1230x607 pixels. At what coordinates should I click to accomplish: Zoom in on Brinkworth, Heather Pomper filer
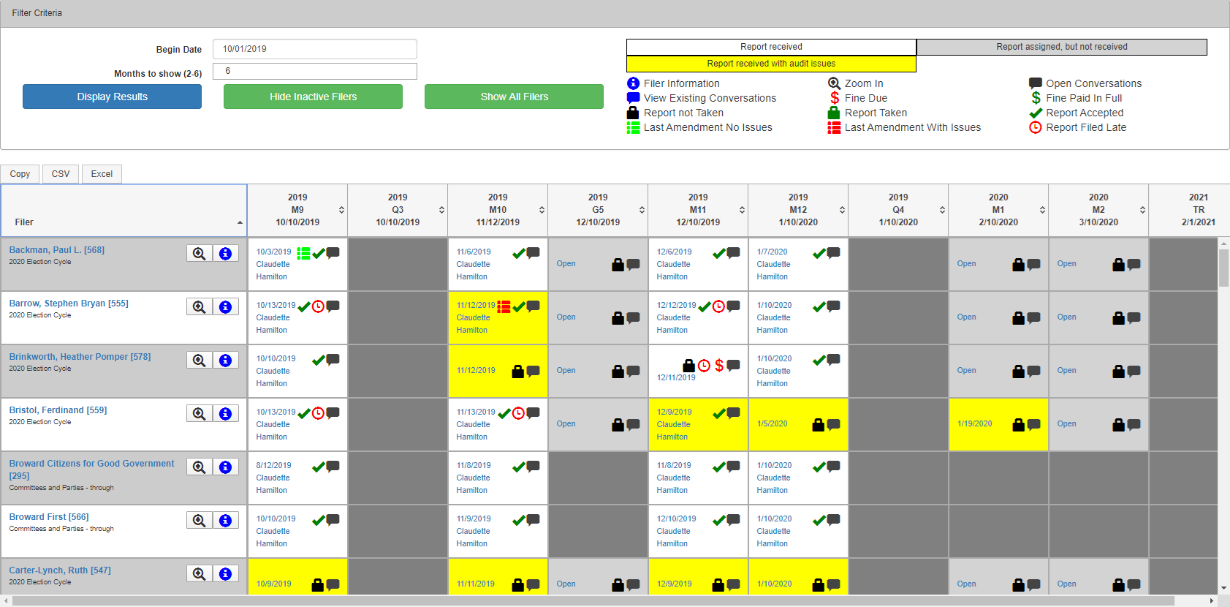(x=199, y=360)
